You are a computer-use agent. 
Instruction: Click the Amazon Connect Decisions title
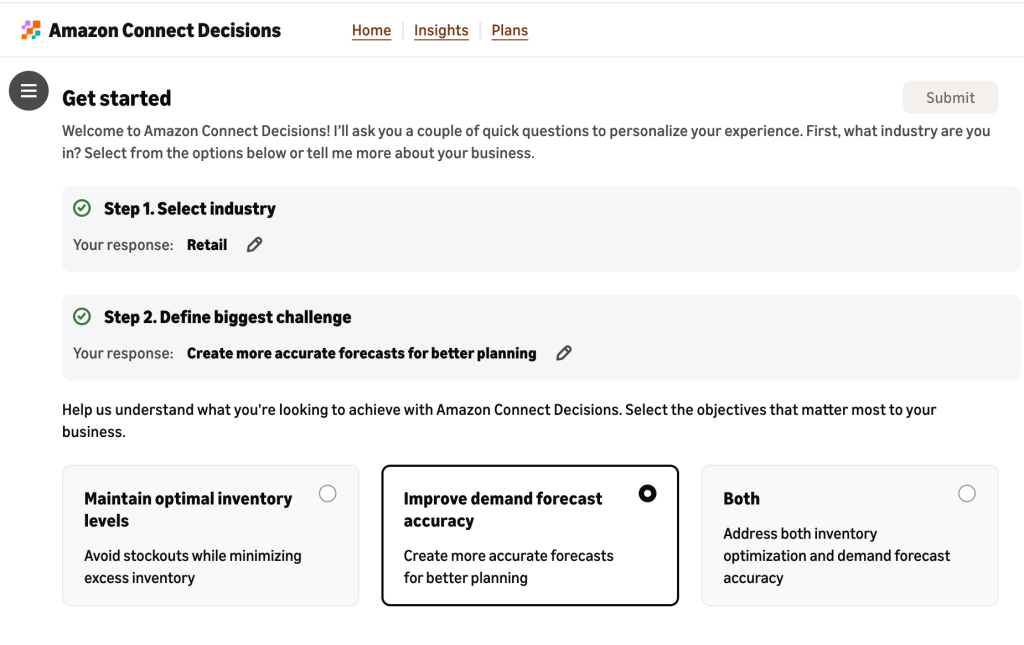[x=165, y=30]
